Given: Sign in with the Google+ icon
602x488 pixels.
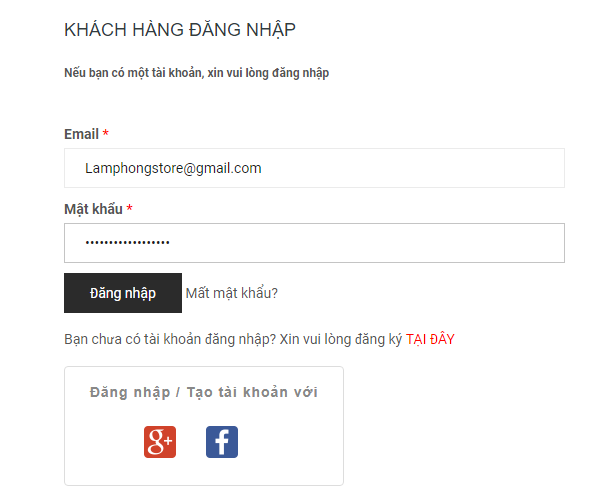Looking at the screenshot, I should click(x=160, y=442).
